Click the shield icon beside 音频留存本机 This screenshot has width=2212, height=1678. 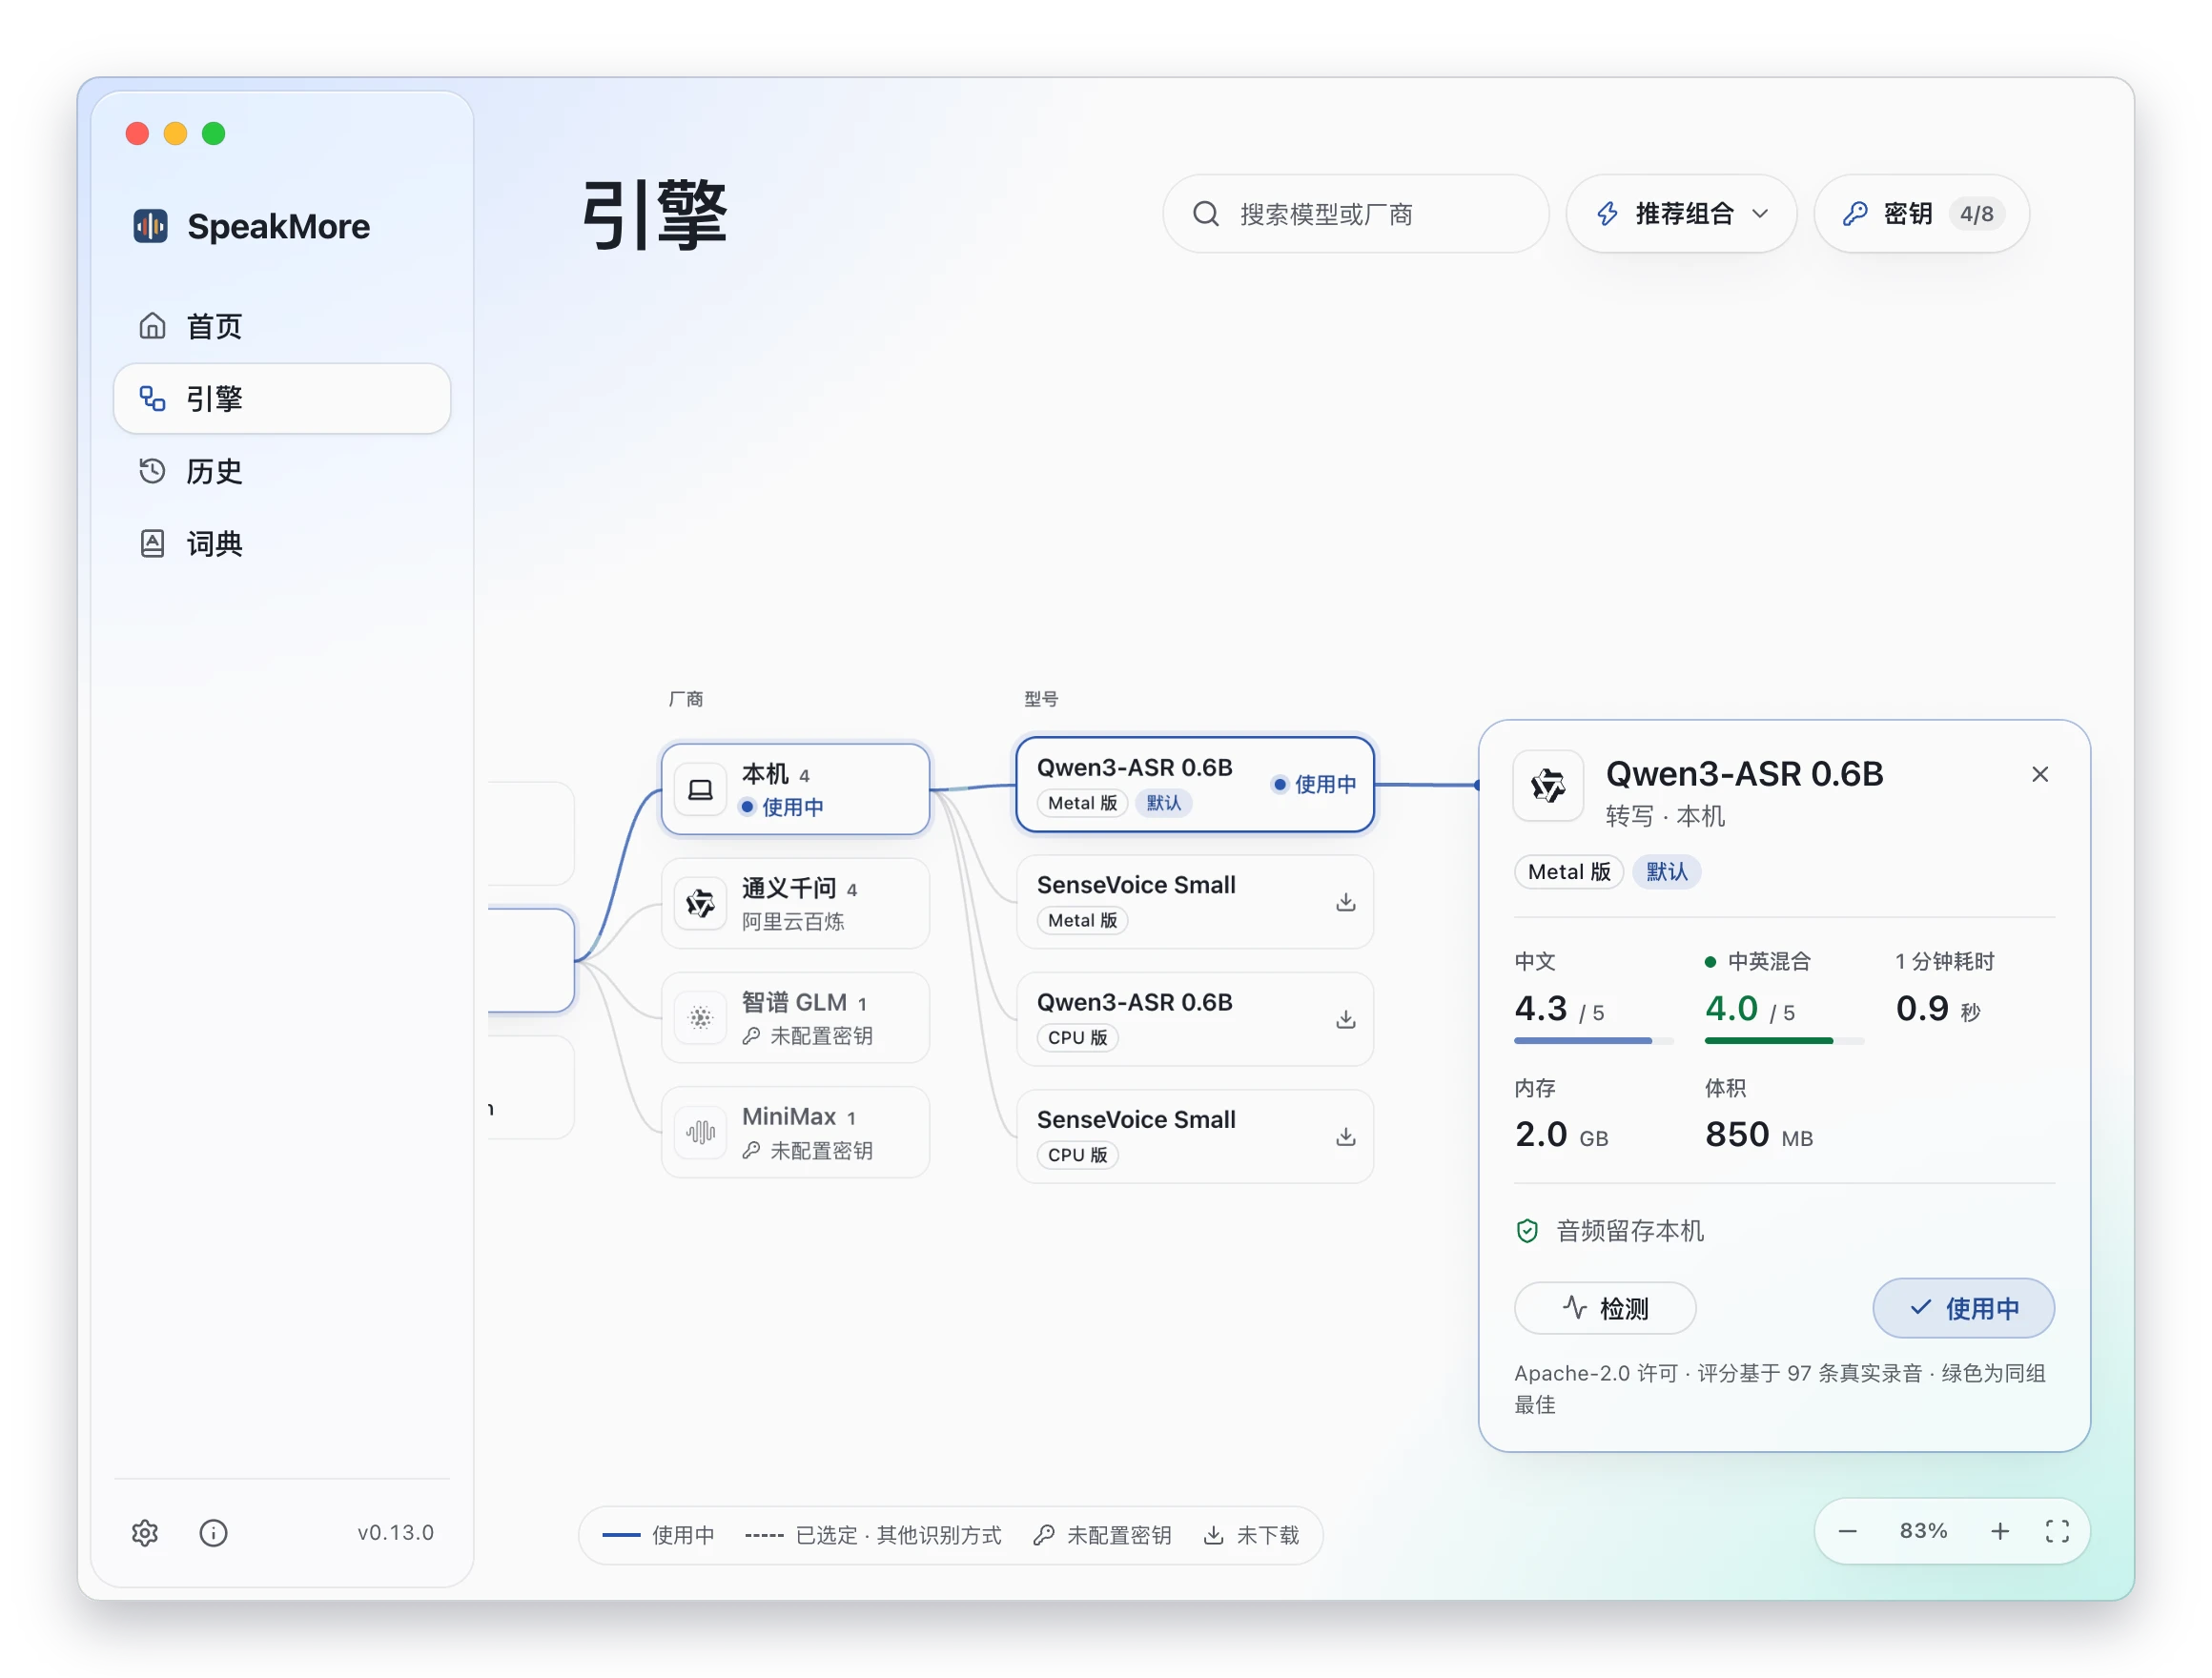coord(1526,1230)
